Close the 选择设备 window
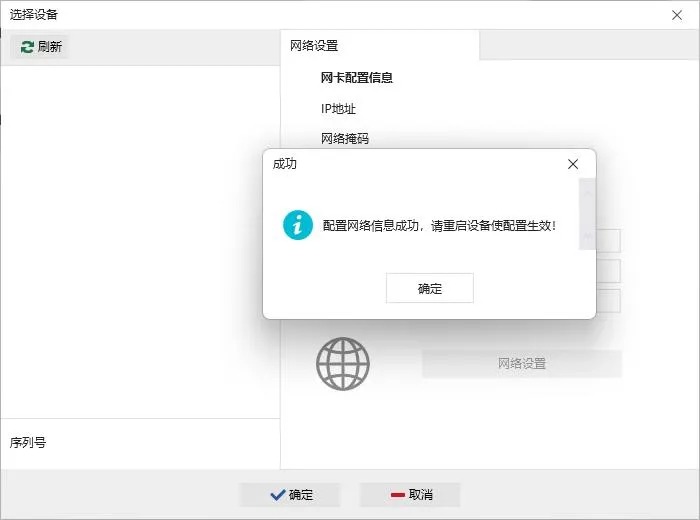Viewport: 700px width, 520px height. [x=677, y=15]
